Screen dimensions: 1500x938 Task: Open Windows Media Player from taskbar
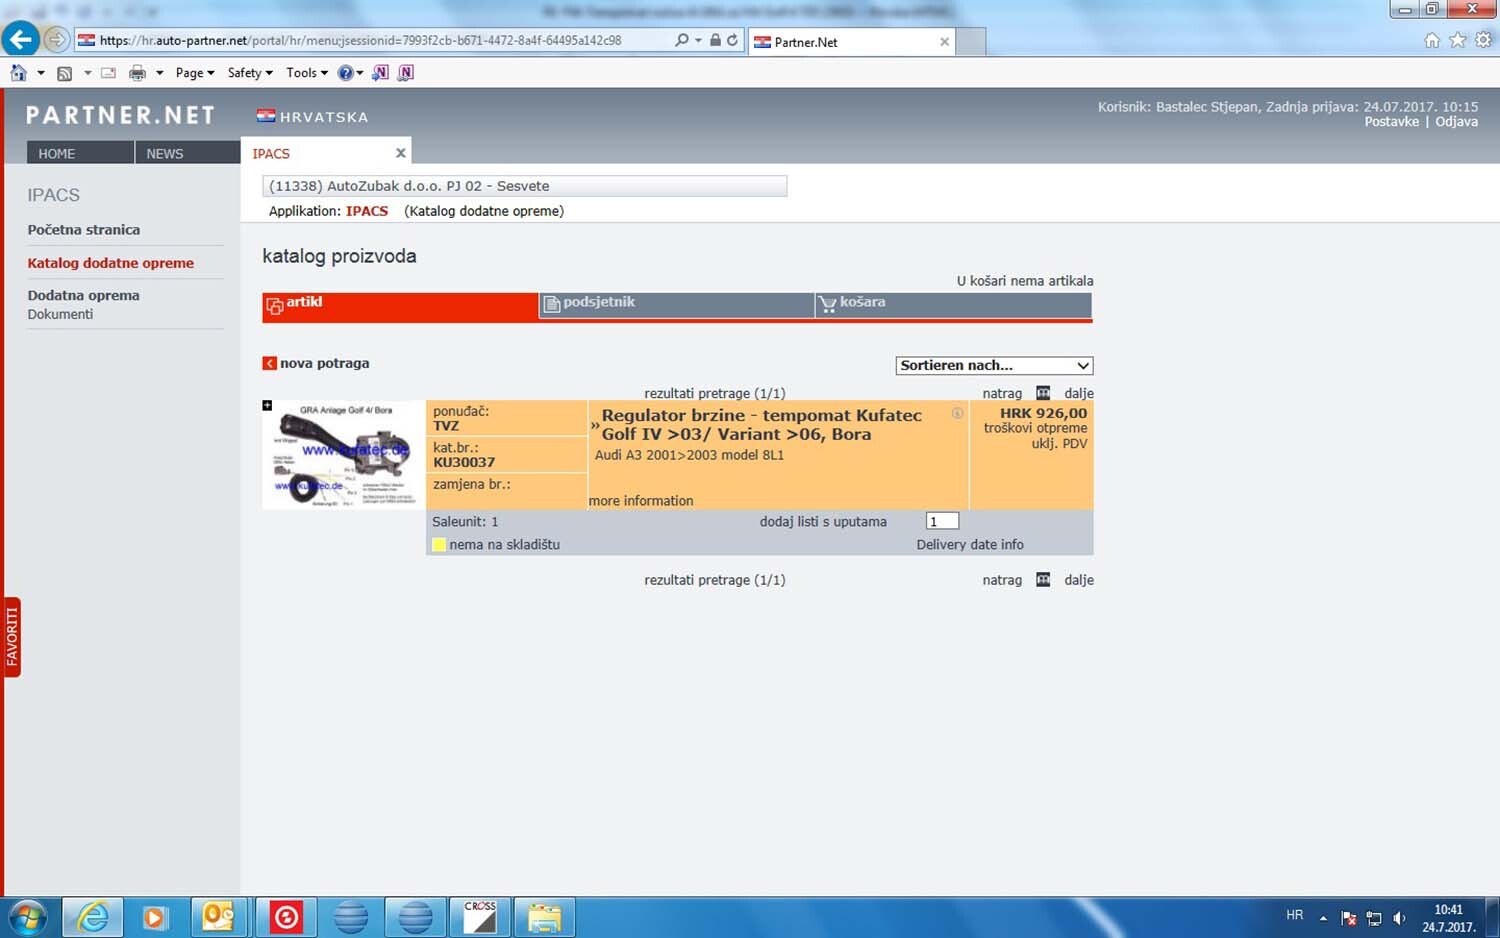click(155, 917)
